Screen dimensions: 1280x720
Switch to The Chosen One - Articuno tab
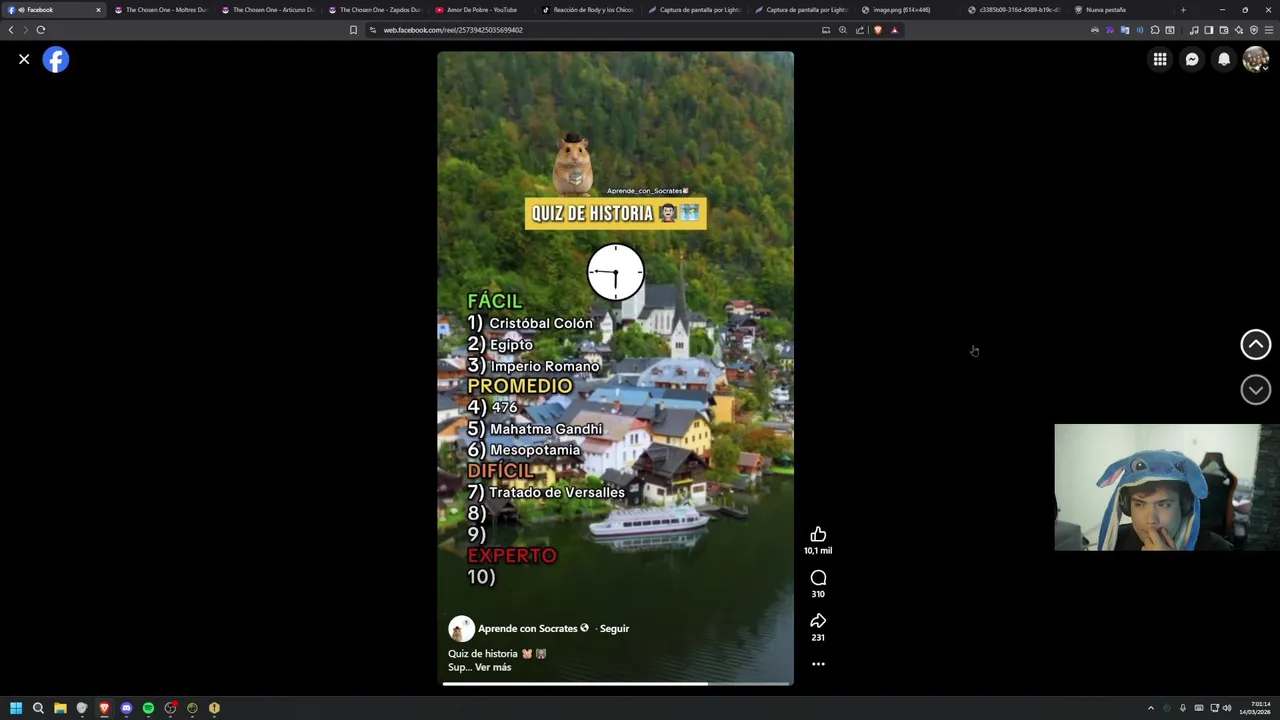(267, 10)
